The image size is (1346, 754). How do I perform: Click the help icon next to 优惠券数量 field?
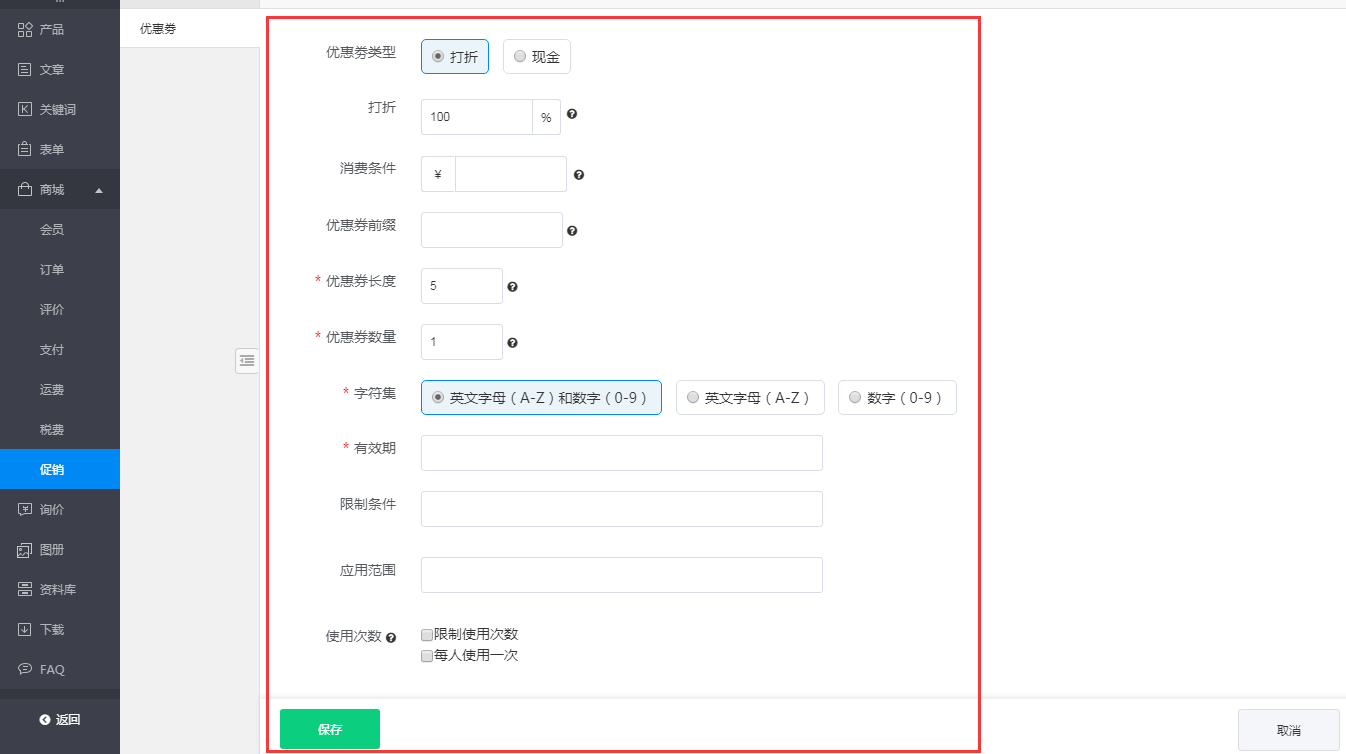coord(512,343)
